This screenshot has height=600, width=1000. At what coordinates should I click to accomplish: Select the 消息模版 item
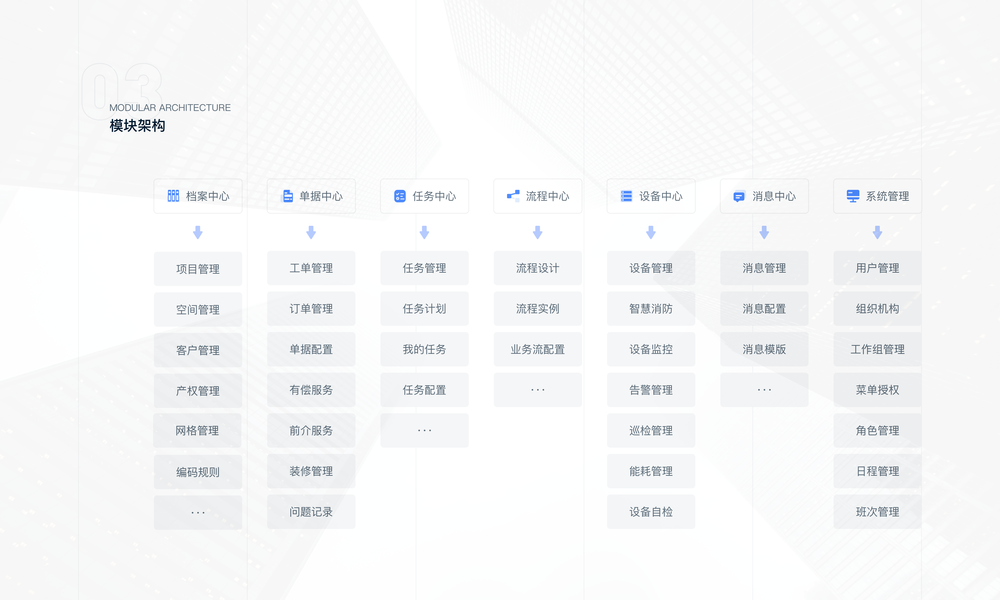[x=764, y=349]
